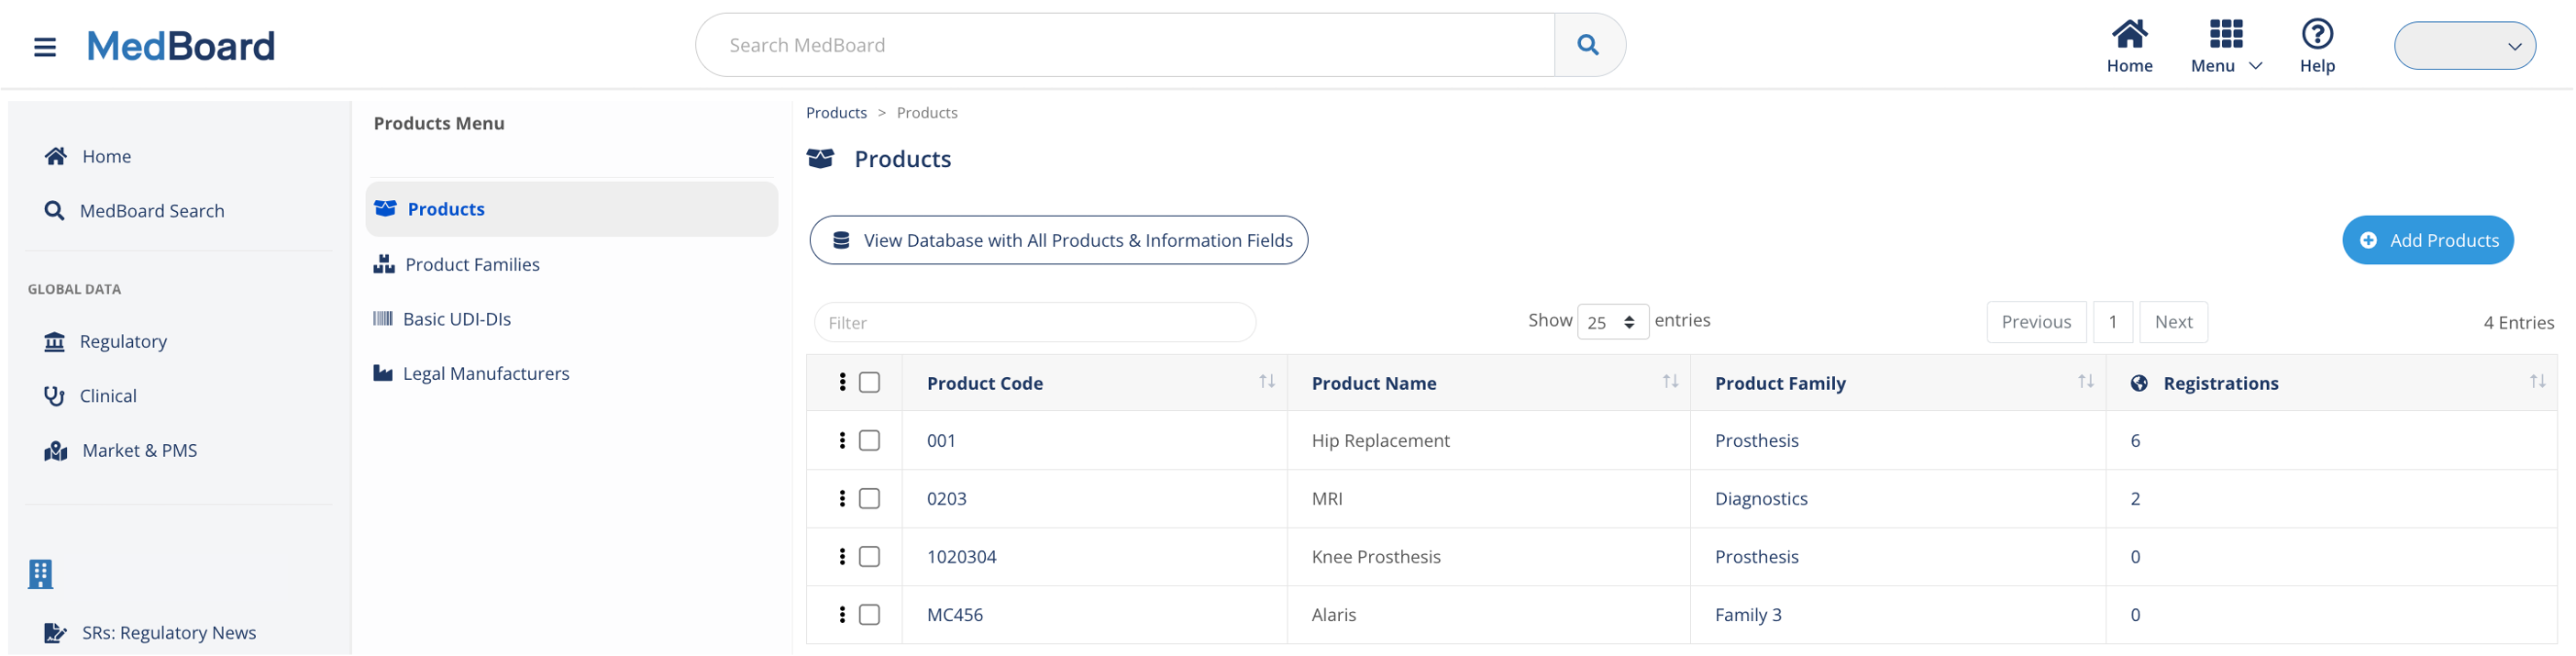Click the Next page button
The height and width of the screenshot is (656, 2576).
click(2175, 322)
